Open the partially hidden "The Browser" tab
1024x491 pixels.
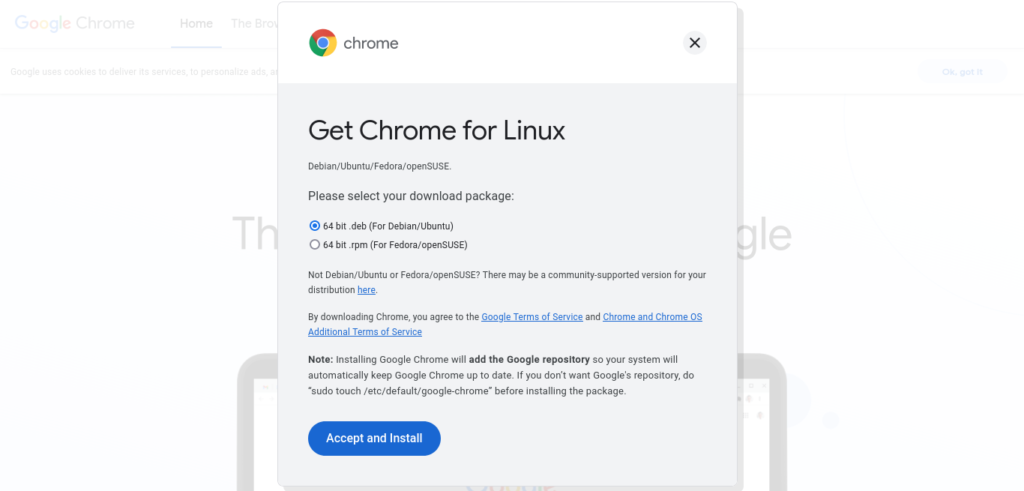click(x=254, y=24)
